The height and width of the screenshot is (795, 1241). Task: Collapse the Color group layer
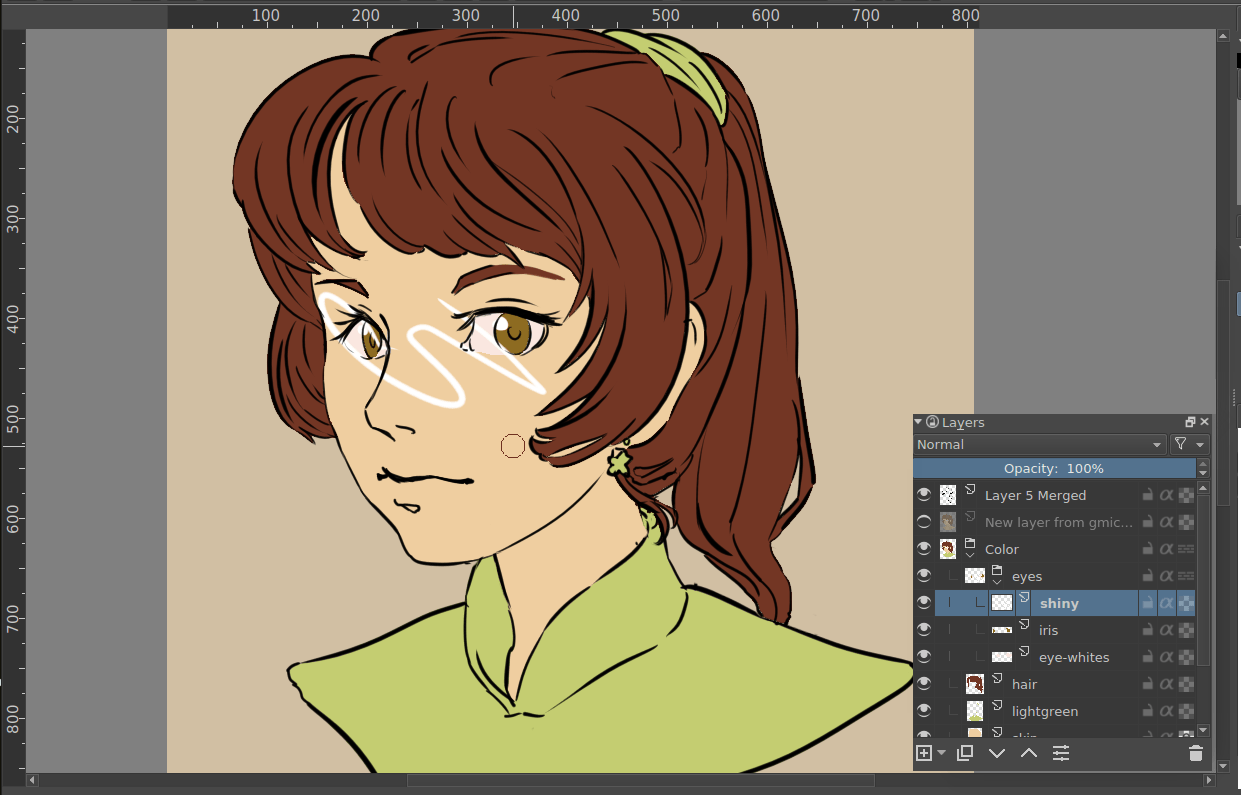[x=970, y=555]
